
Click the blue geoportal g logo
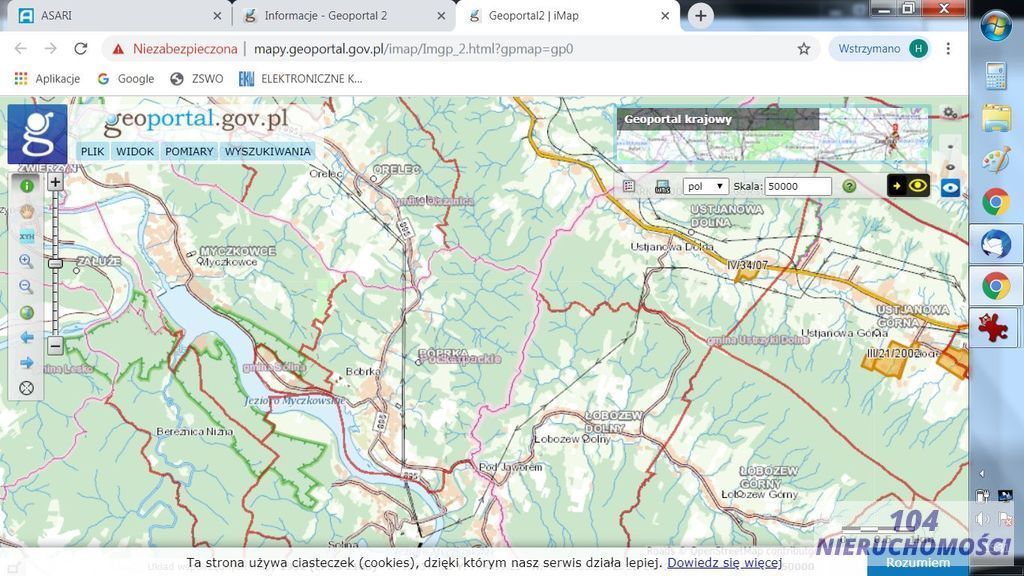point(37,134)
